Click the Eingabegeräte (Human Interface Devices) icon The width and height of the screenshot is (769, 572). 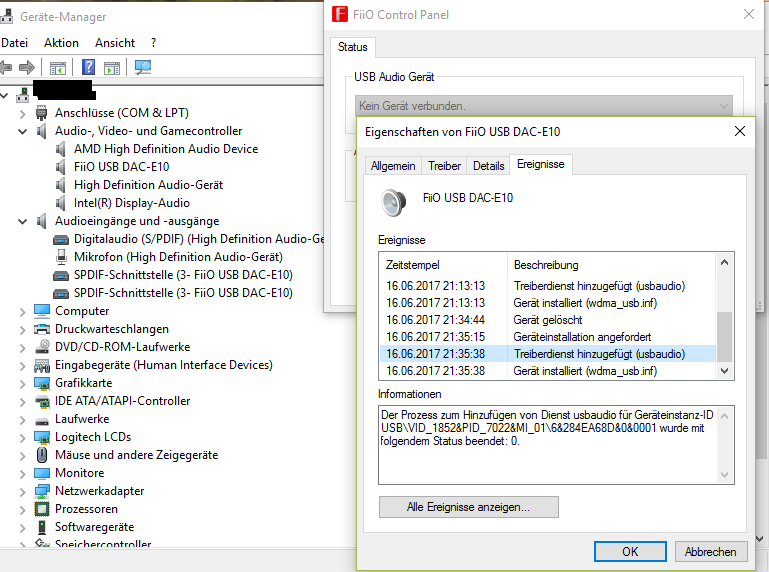[x=42, y=365]
